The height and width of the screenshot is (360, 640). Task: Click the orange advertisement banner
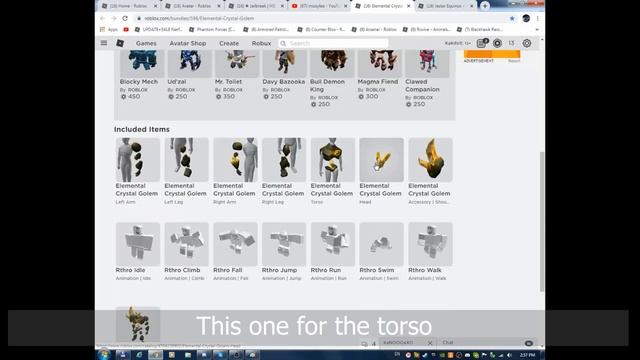click(492, 54)
